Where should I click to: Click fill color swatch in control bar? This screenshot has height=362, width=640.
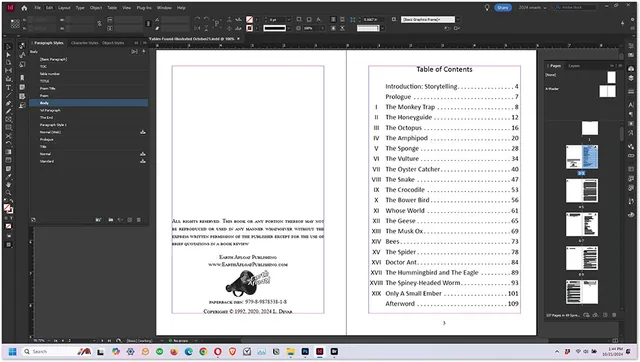click(x=249, y=19)
